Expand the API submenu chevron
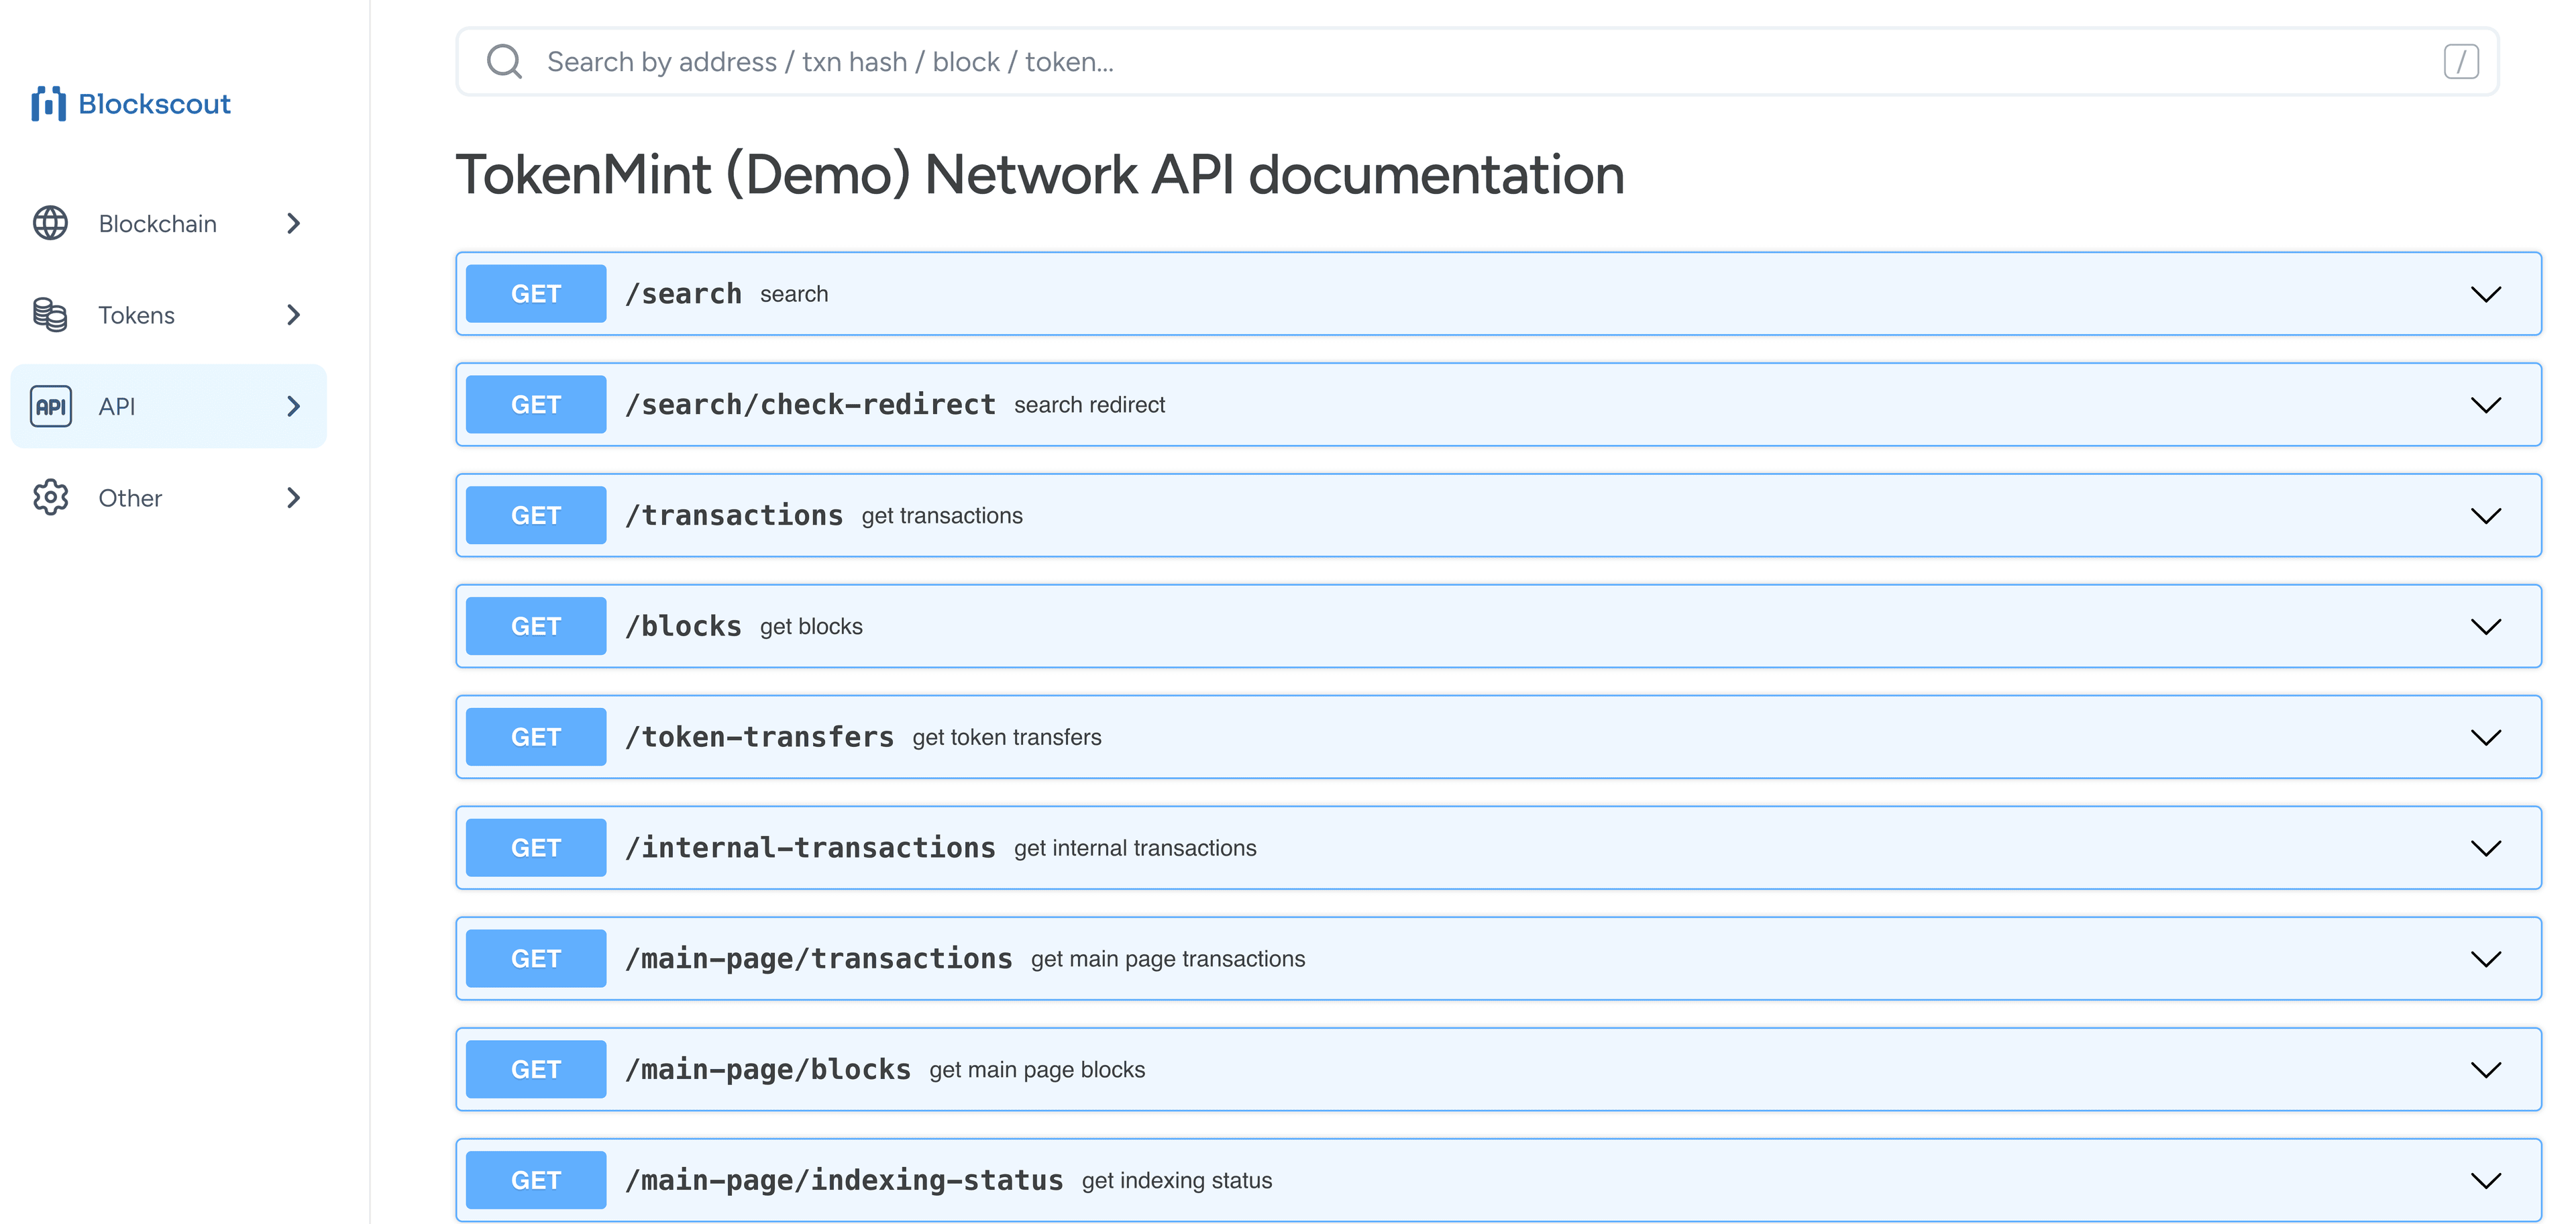The height and width of the screenshot is (1224, 2576). (293, 406)
